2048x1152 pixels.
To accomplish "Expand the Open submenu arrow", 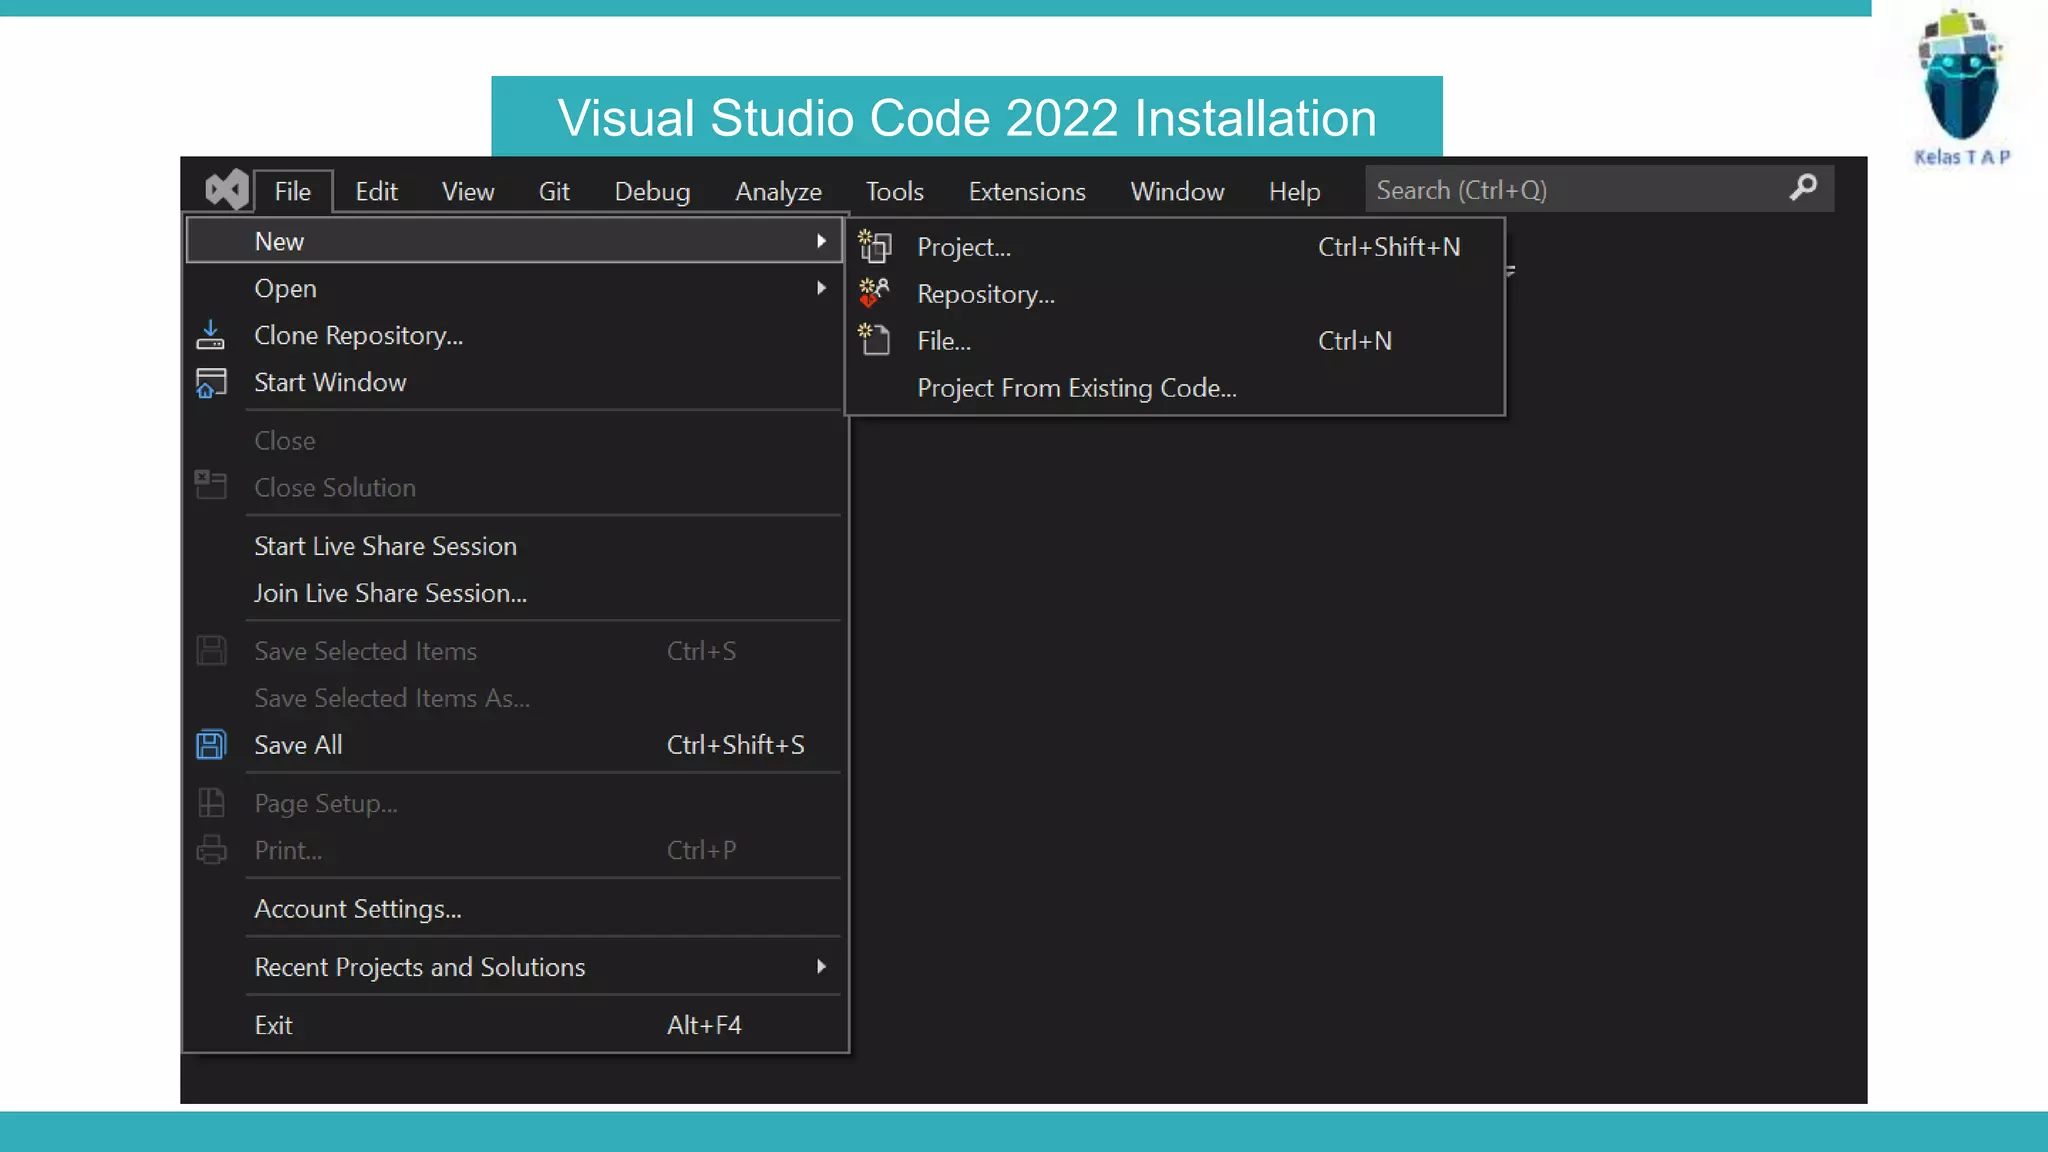I will [821, 288].
